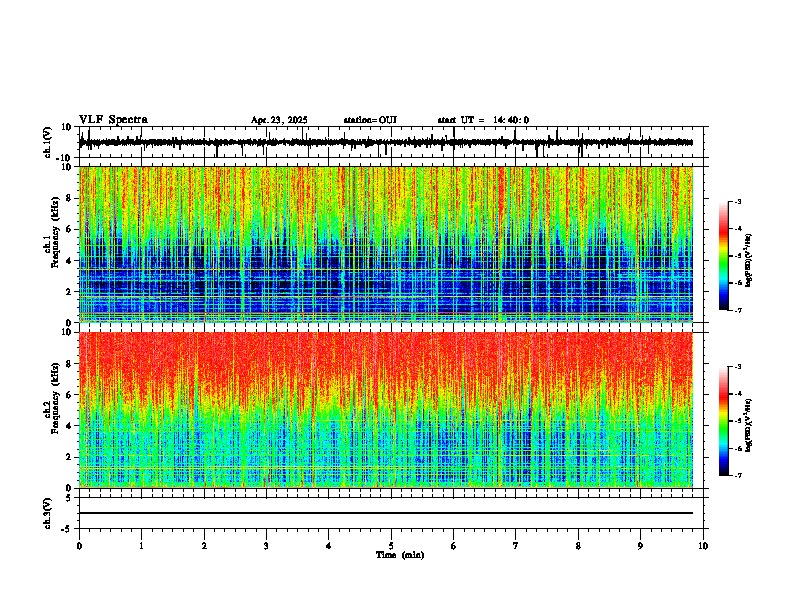Click the "ch.3(V)" axis label
The image size is (792, 612).
(x=48, y=514)
